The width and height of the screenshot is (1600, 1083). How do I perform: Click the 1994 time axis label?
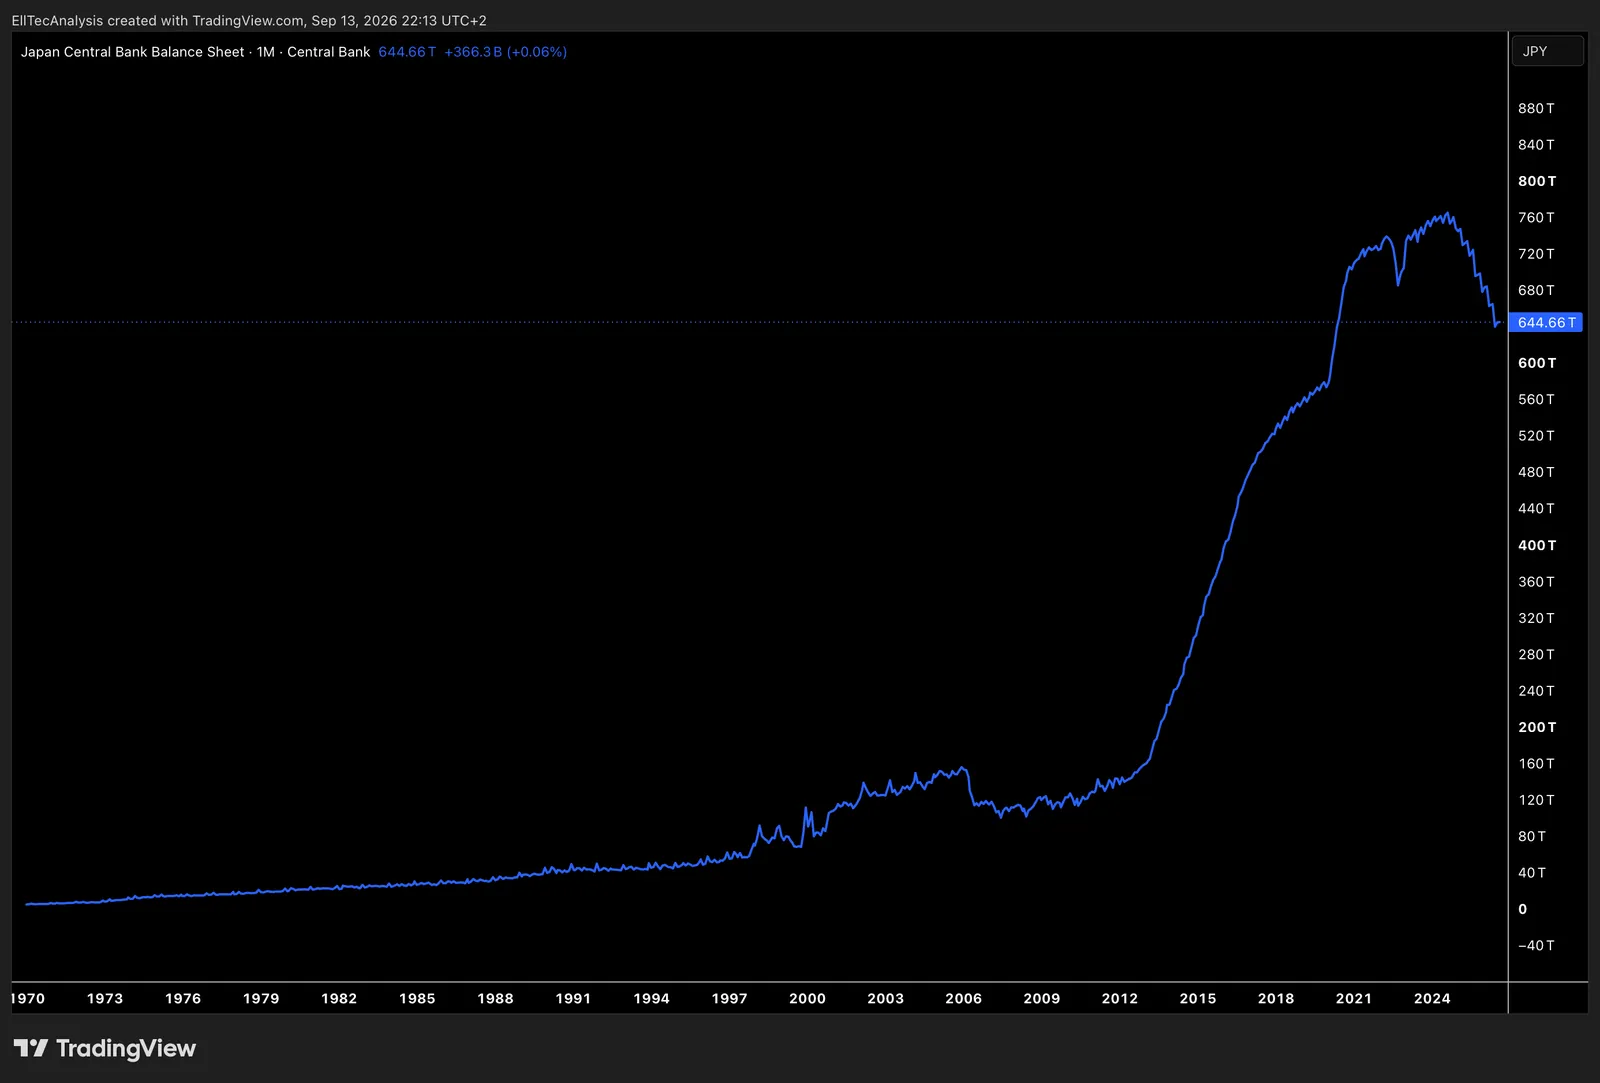click(x=651, y=998)
